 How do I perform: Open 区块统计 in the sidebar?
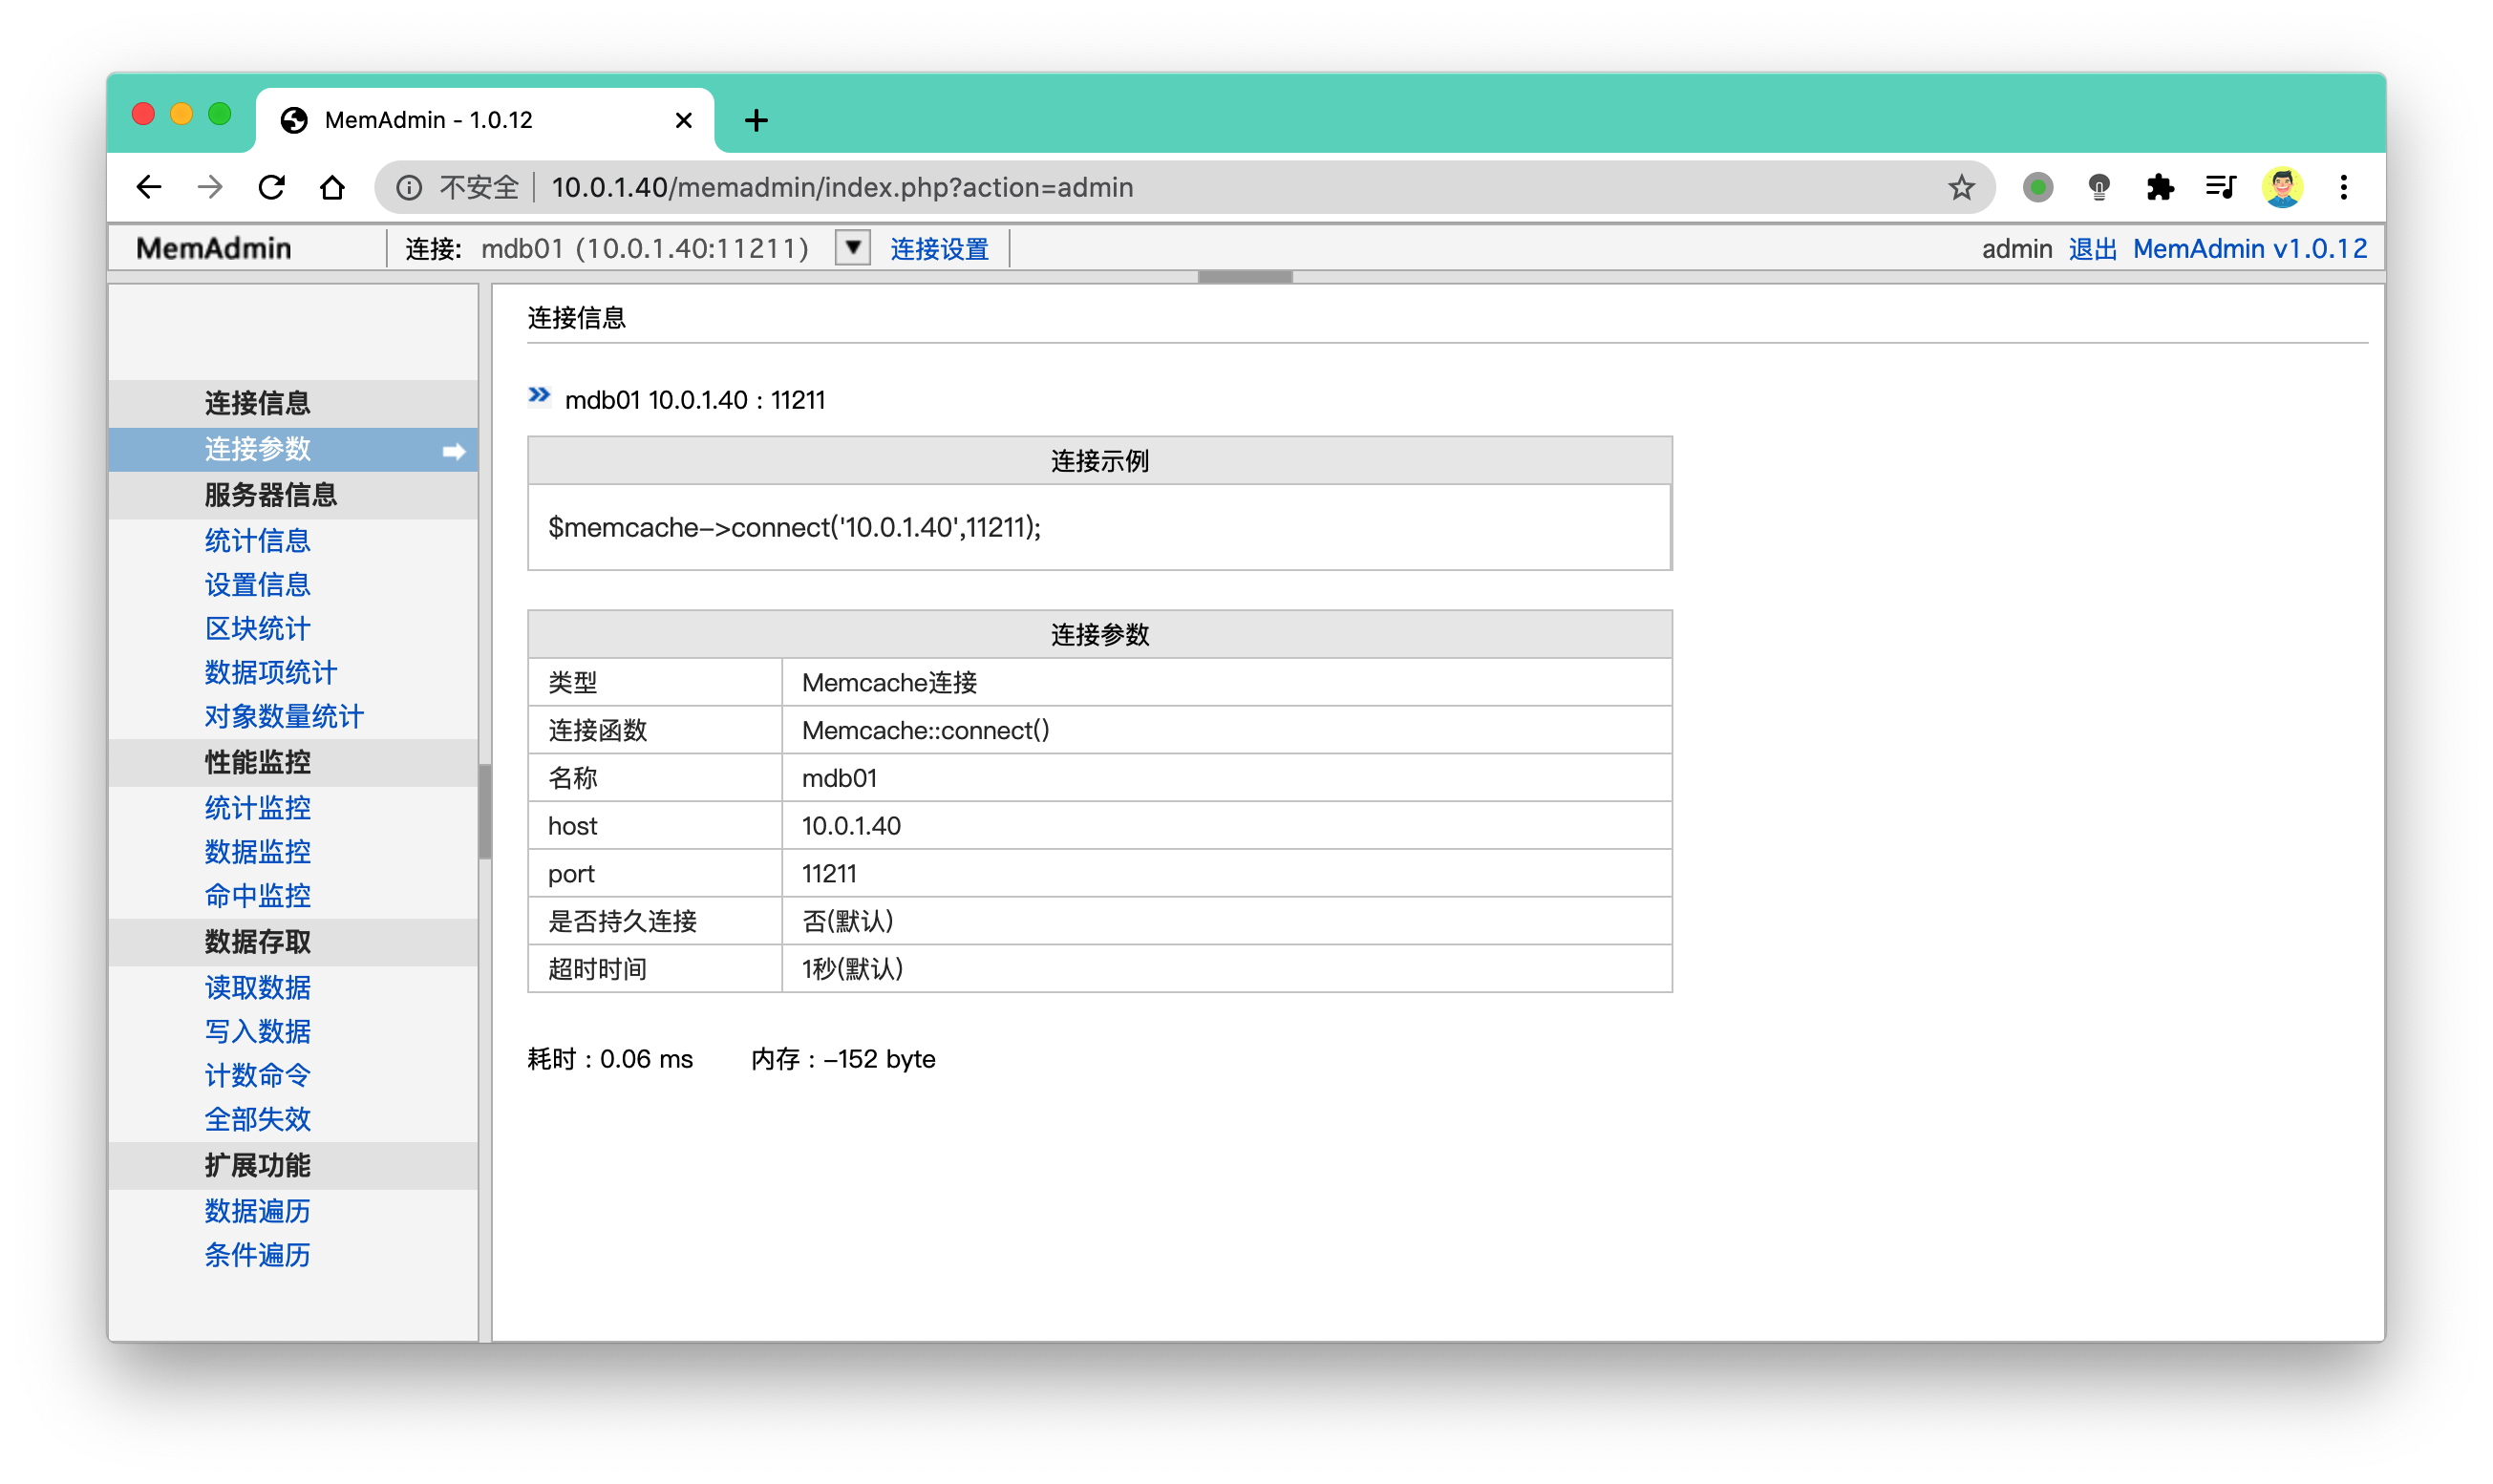257,629
